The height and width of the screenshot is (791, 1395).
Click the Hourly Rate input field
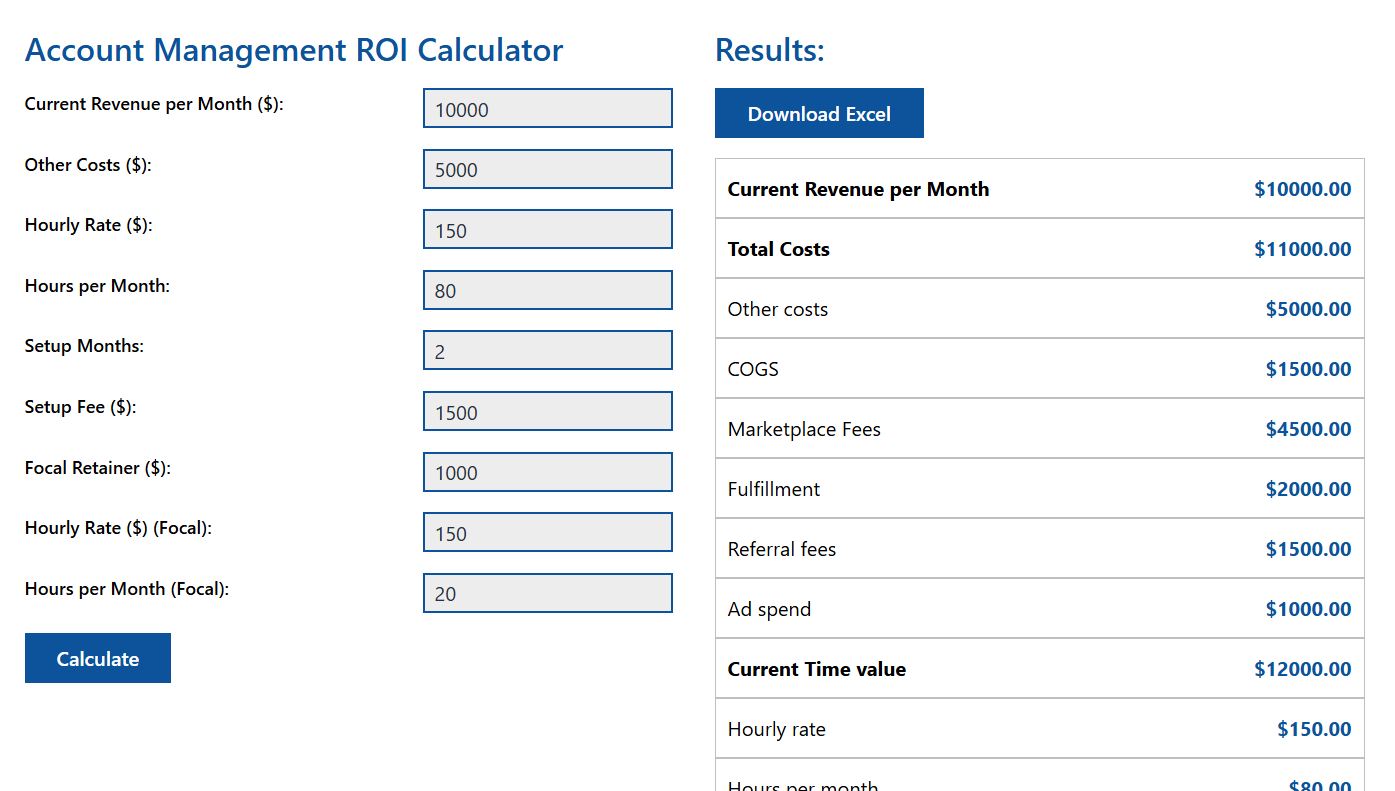click(547, 229)
